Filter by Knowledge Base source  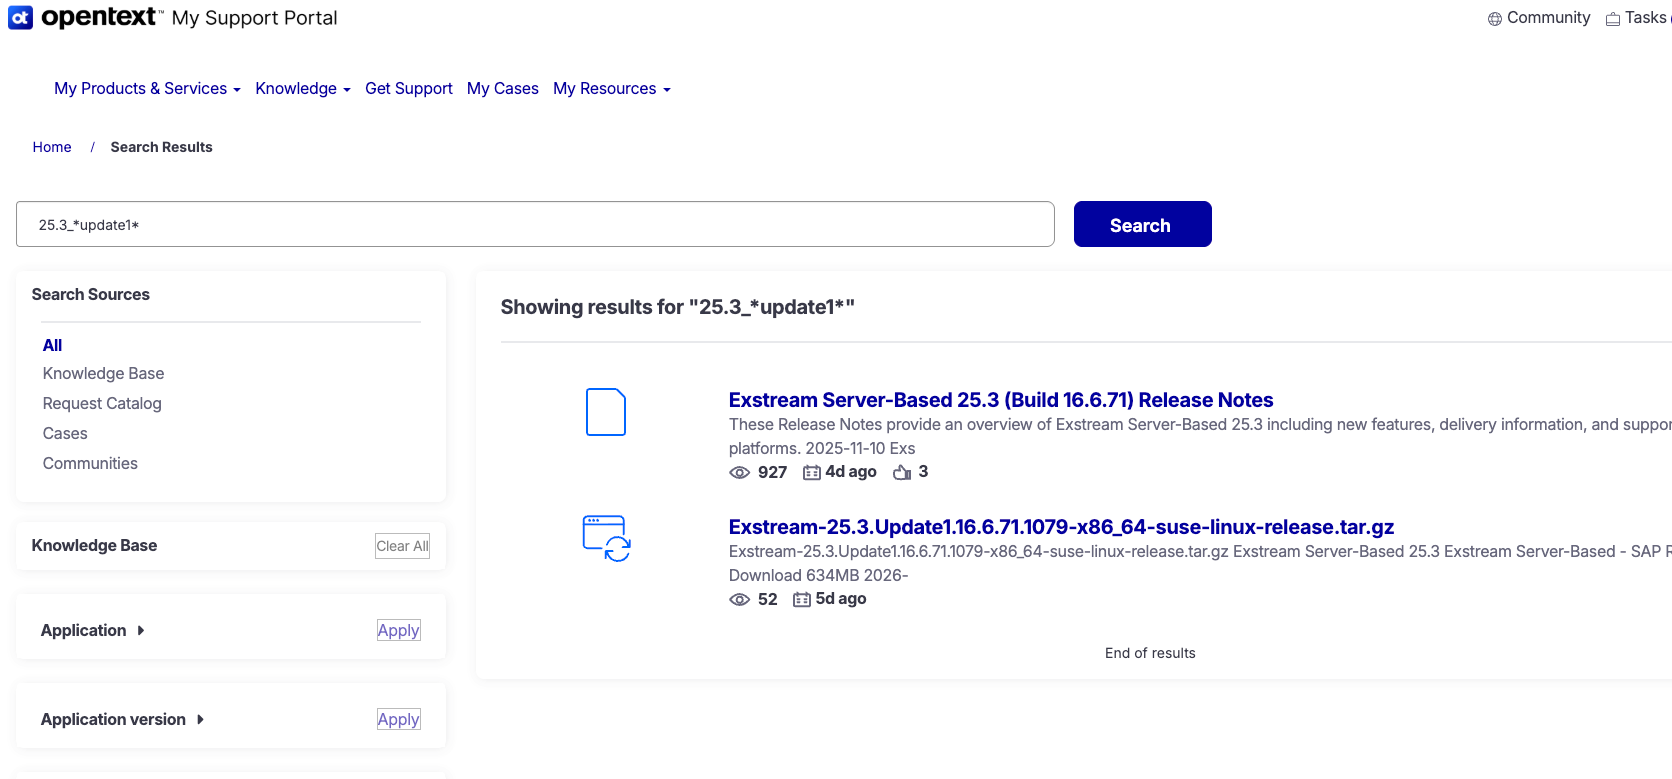coord(103,373)
